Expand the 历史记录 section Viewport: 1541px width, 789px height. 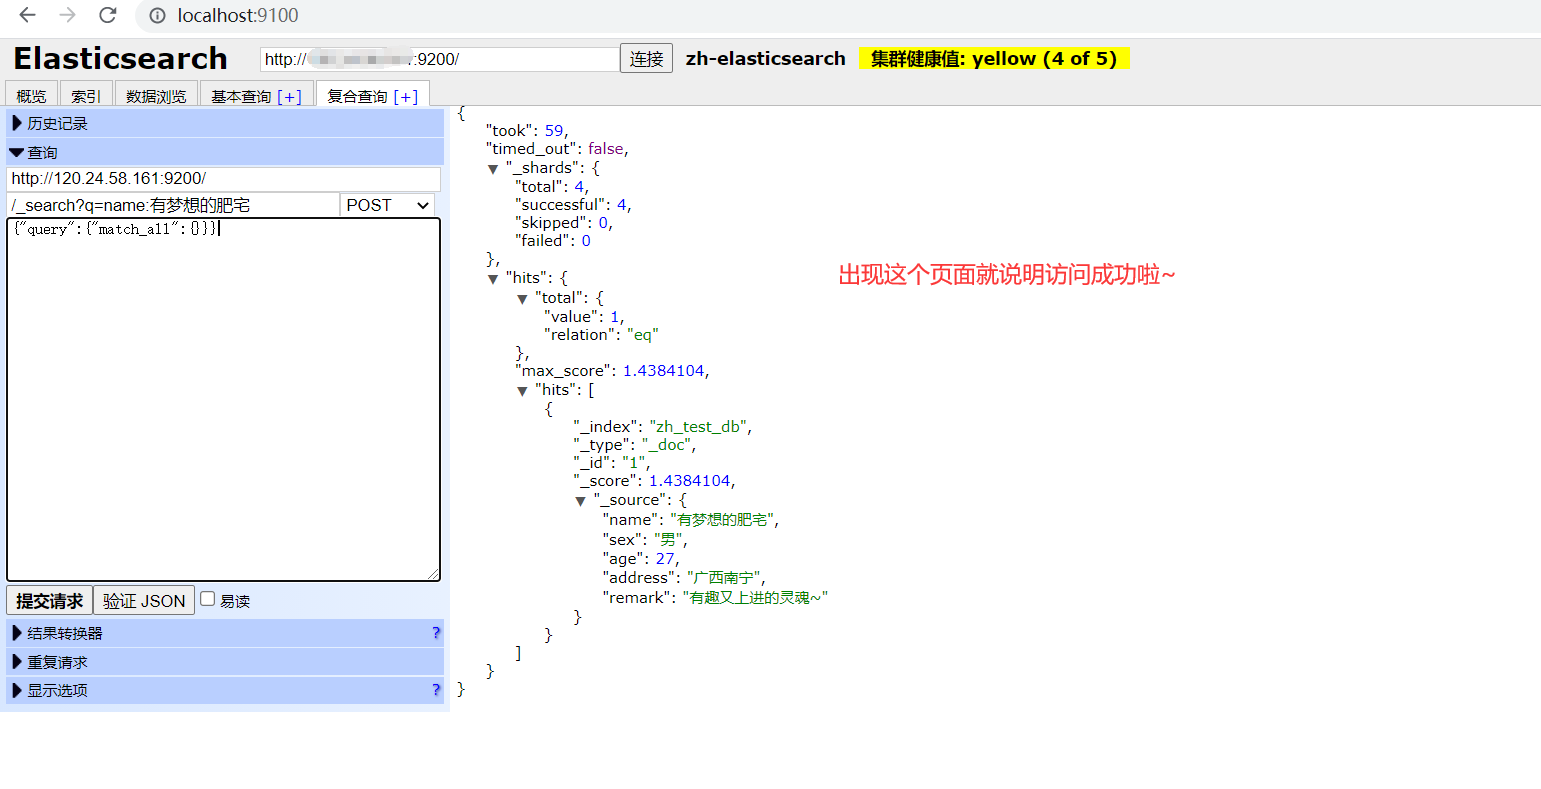point(225,123)
